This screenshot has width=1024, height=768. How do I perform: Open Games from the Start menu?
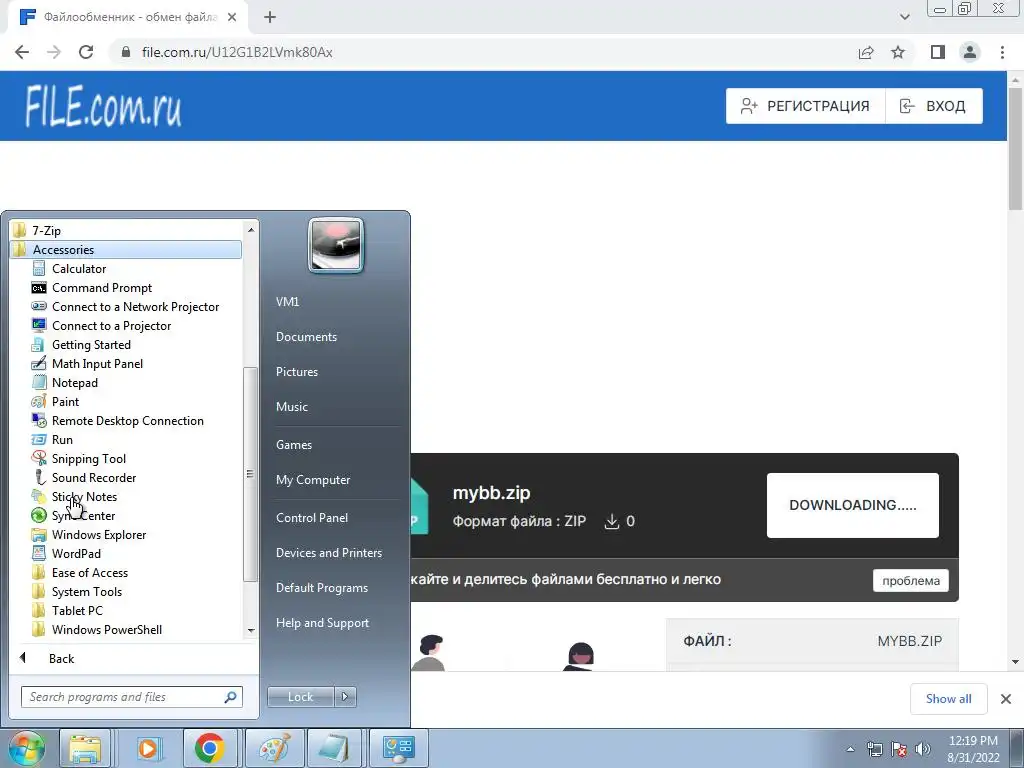coord(294,445)
